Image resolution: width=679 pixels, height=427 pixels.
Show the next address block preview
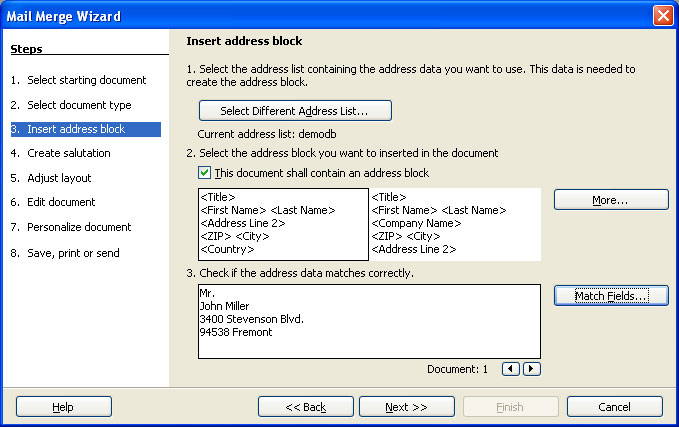[x=531, y=369]
